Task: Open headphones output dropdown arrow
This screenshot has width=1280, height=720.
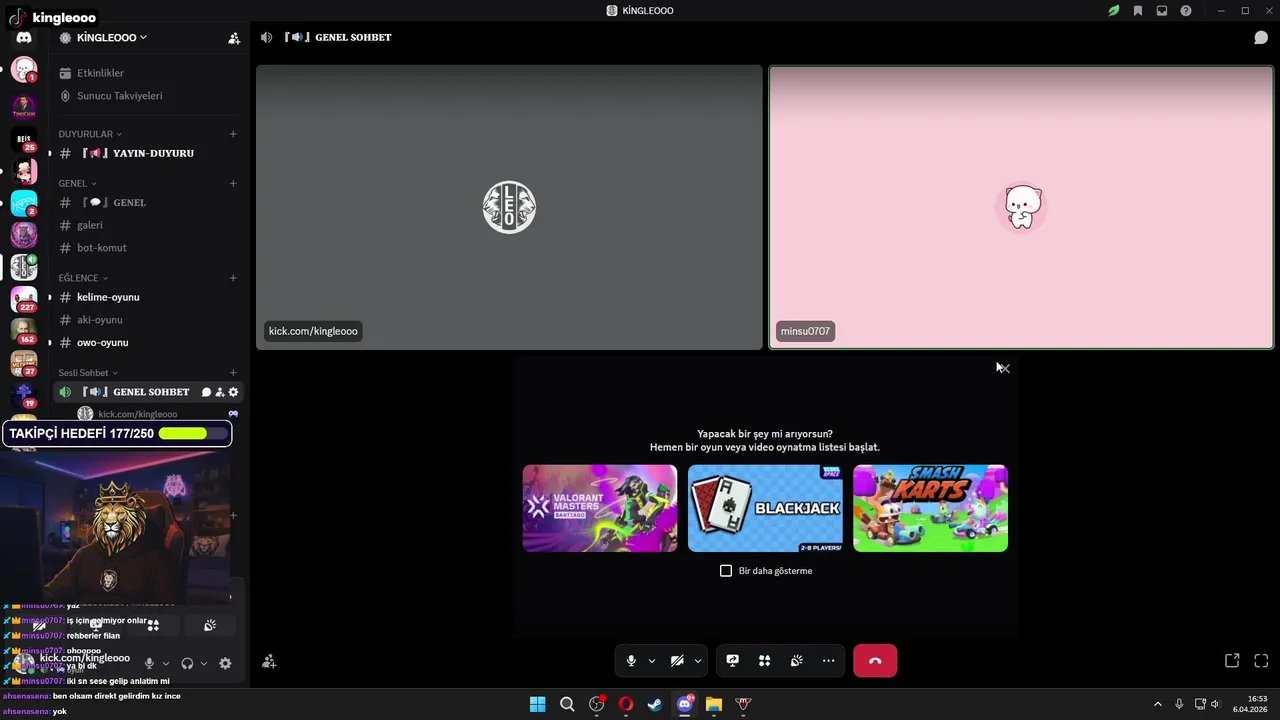Action: point(204,663)
